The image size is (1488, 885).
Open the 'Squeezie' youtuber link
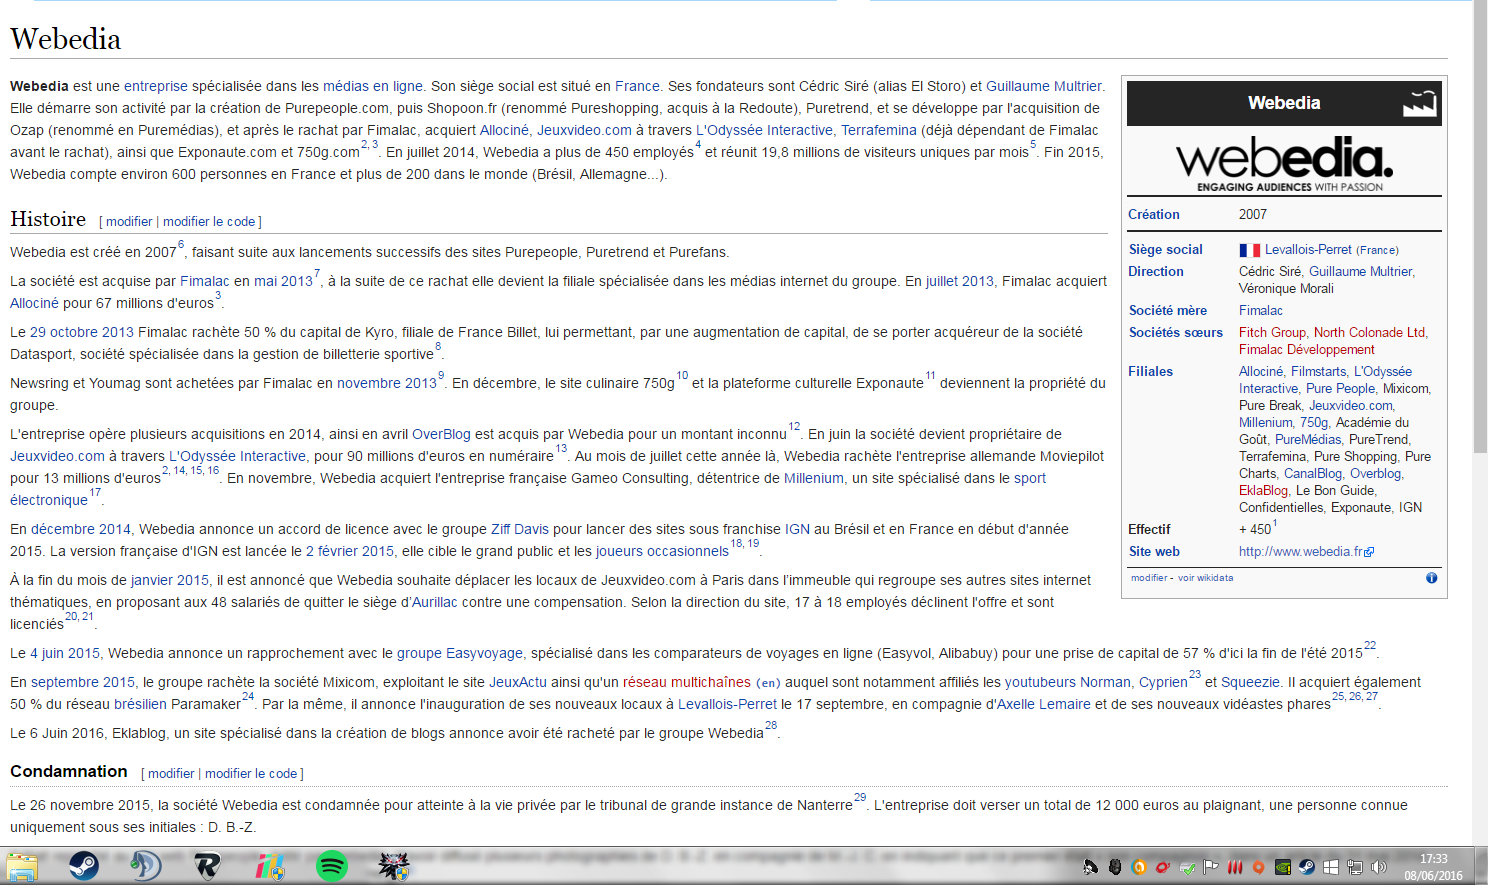pos(1251,682)
